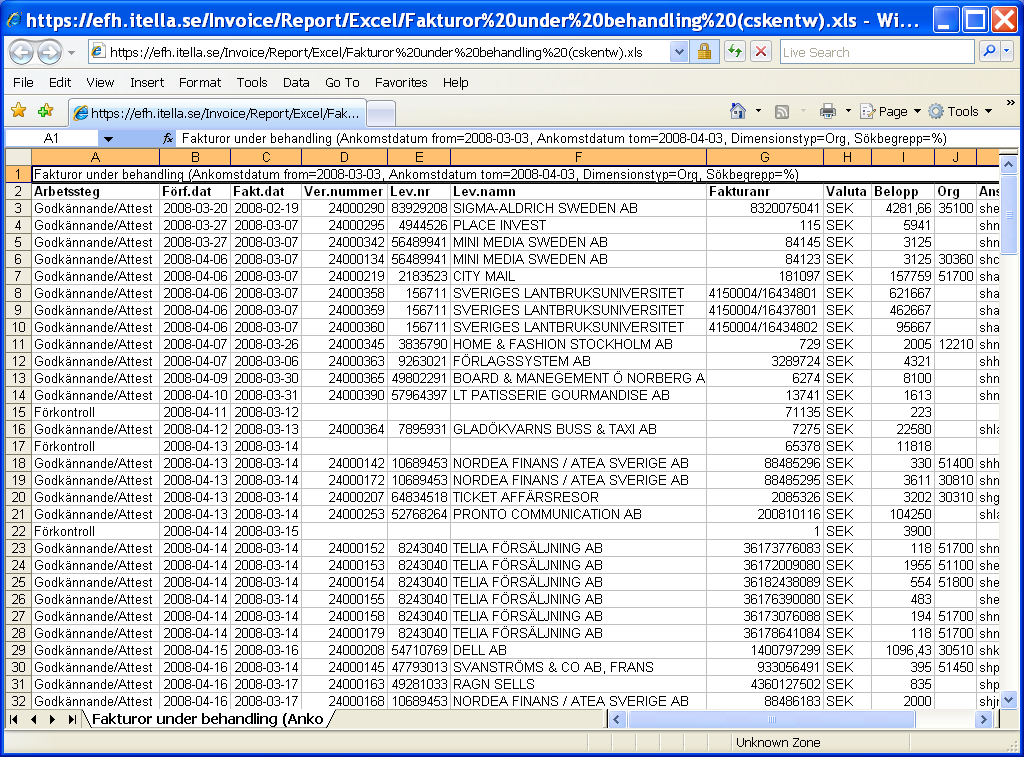Image resolution: width=1024 pixels, height=757 pixels.
Task: Click into the Live Search box
Action: pos(876,52)
